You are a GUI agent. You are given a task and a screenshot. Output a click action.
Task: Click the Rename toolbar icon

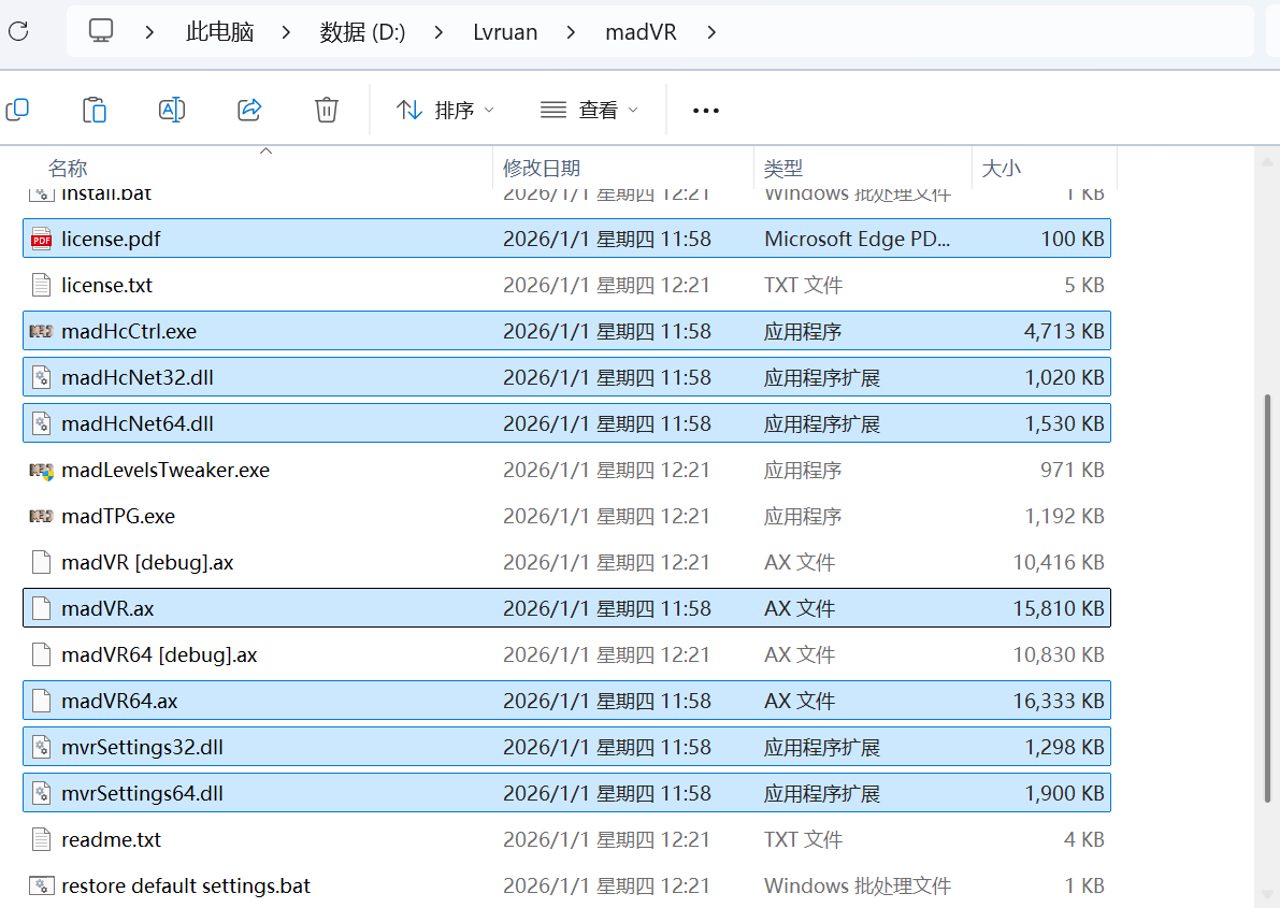(x=172, y=110)
